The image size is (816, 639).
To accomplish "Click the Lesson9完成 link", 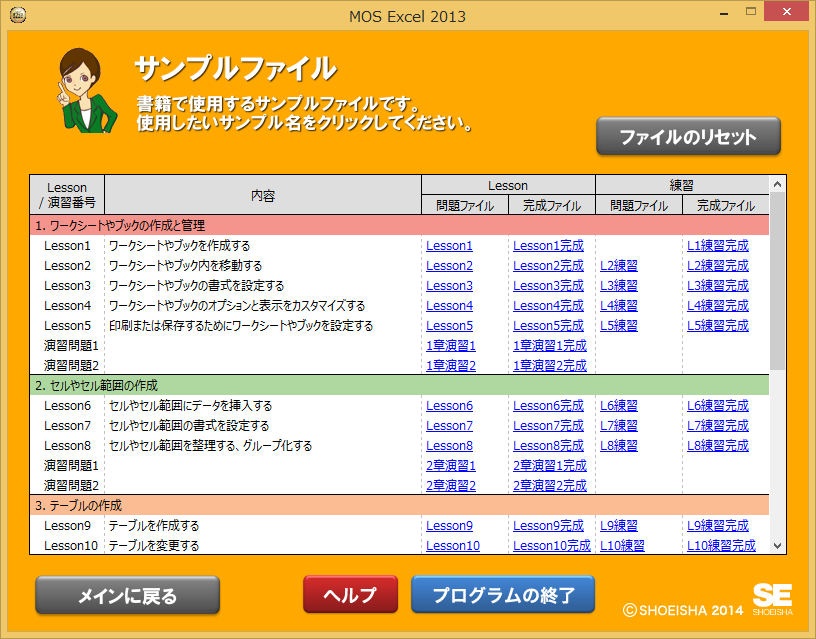I will pos(548,526).
